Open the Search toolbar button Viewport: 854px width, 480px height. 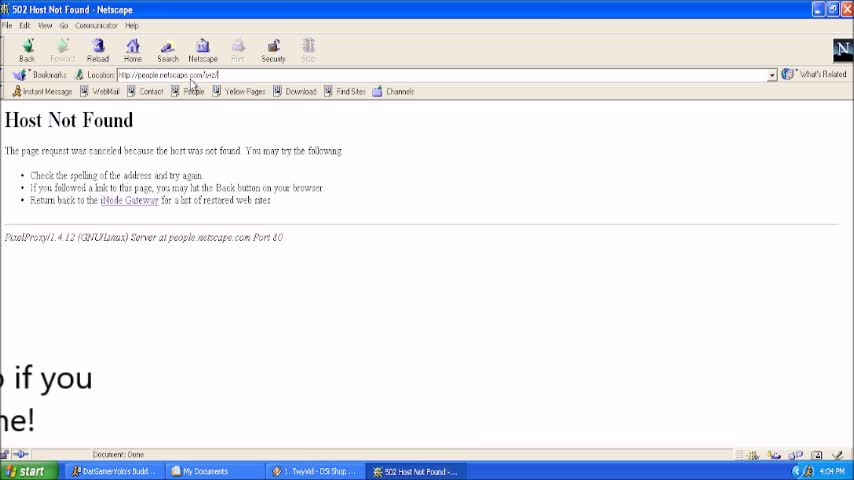point(168,51)
